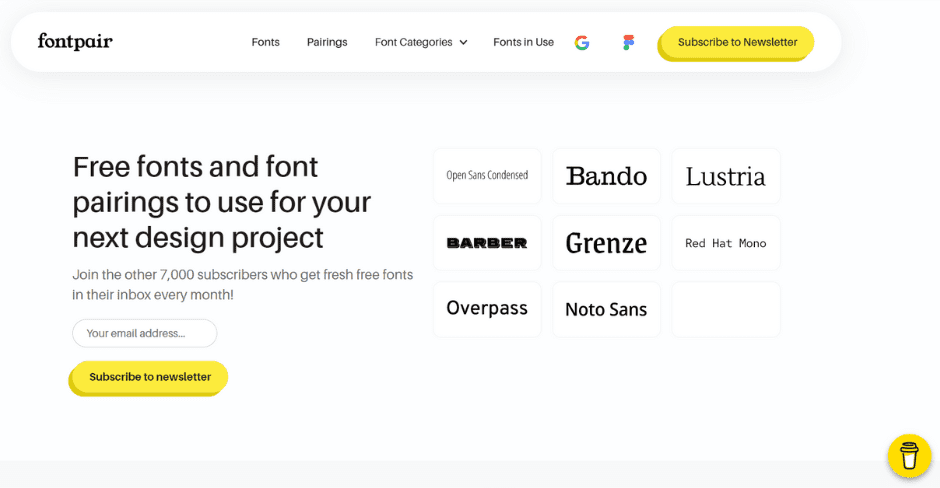The width and height of the screenshot is (940, 488).
Task: Open the Bando font card
Action: (606, 176)
